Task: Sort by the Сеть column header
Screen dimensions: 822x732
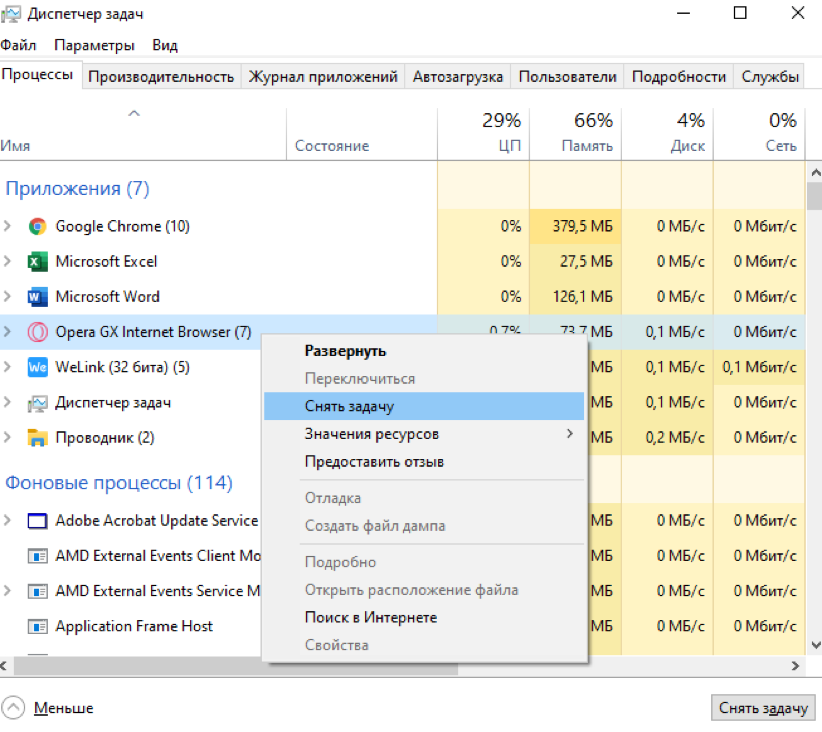Action: pos(759,134)
